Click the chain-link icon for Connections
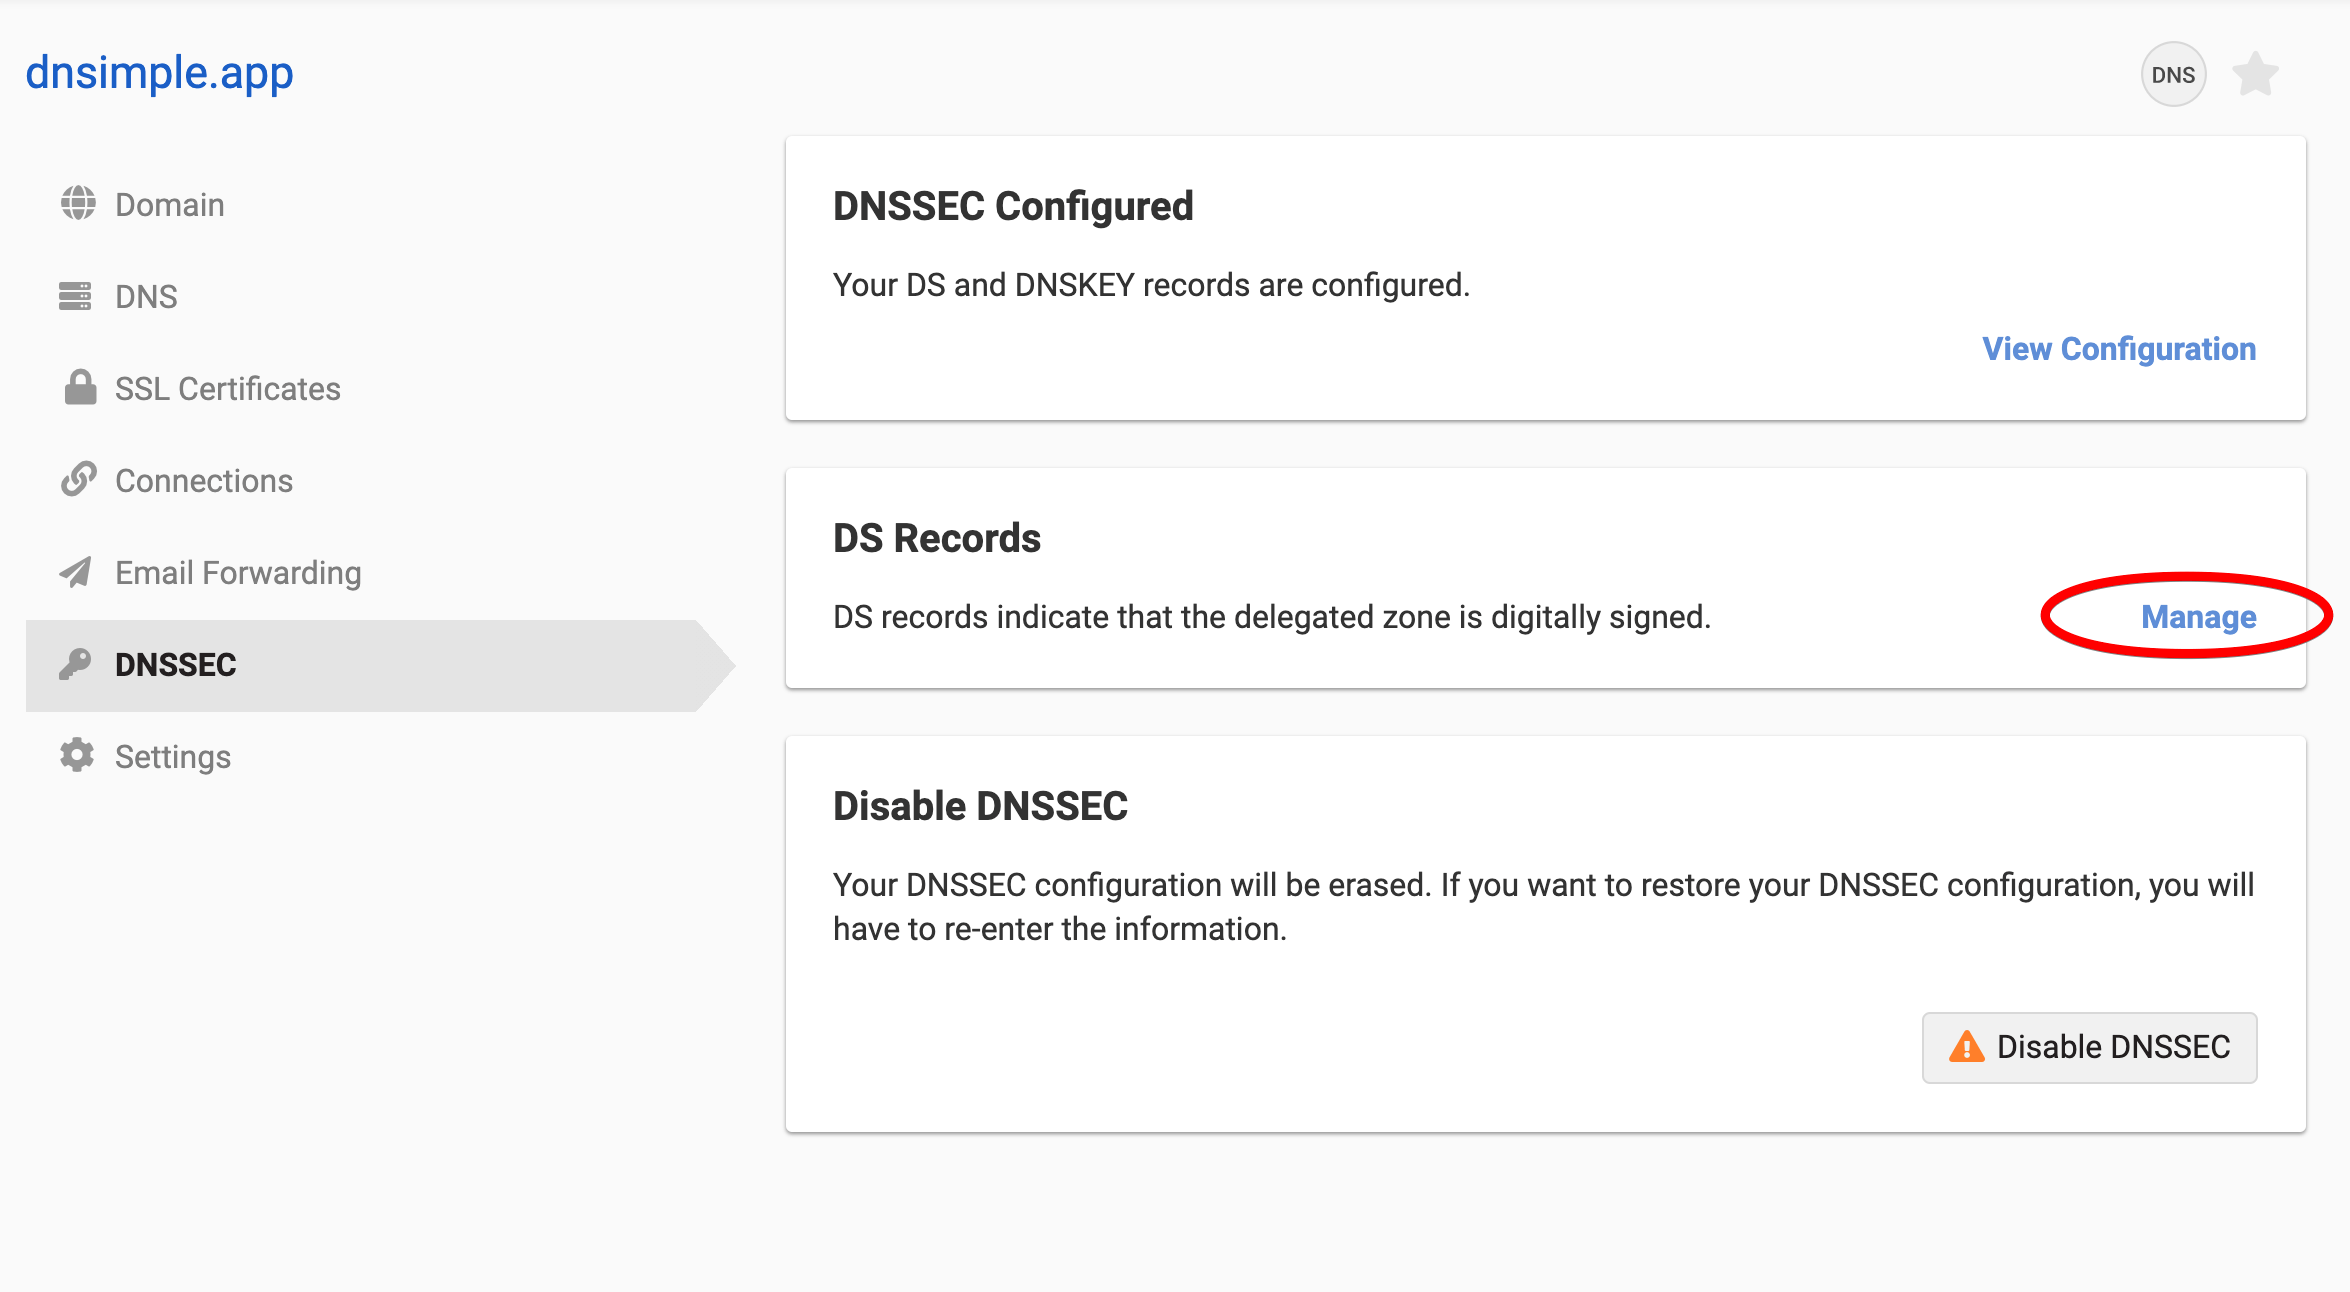This screenshot has width=2350, height=1292. pyautogui.click(x=78, y=480)
